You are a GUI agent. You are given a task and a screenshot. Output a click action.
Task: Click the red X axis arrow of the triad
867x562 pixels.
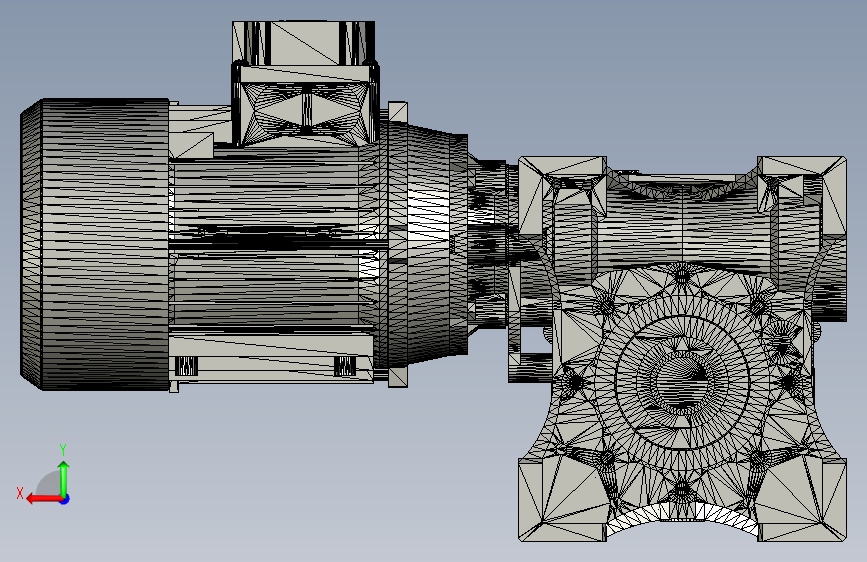coord(43,499)
